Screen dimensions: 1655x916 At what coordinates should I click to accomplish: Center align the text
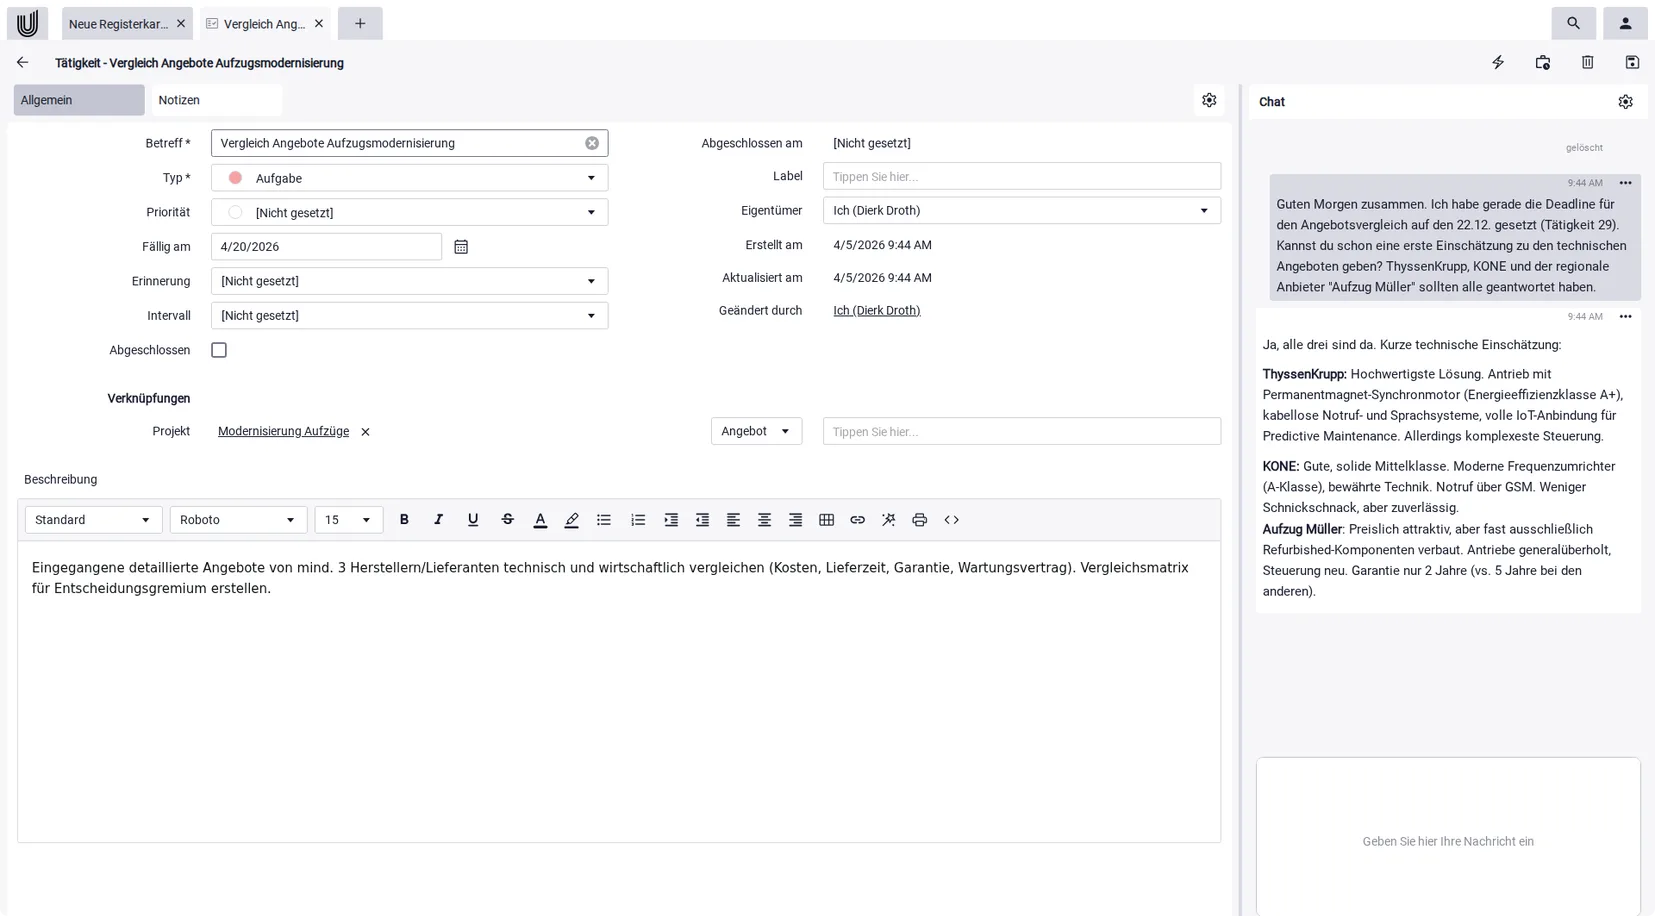pyautogui.click(x=764, y=520)
